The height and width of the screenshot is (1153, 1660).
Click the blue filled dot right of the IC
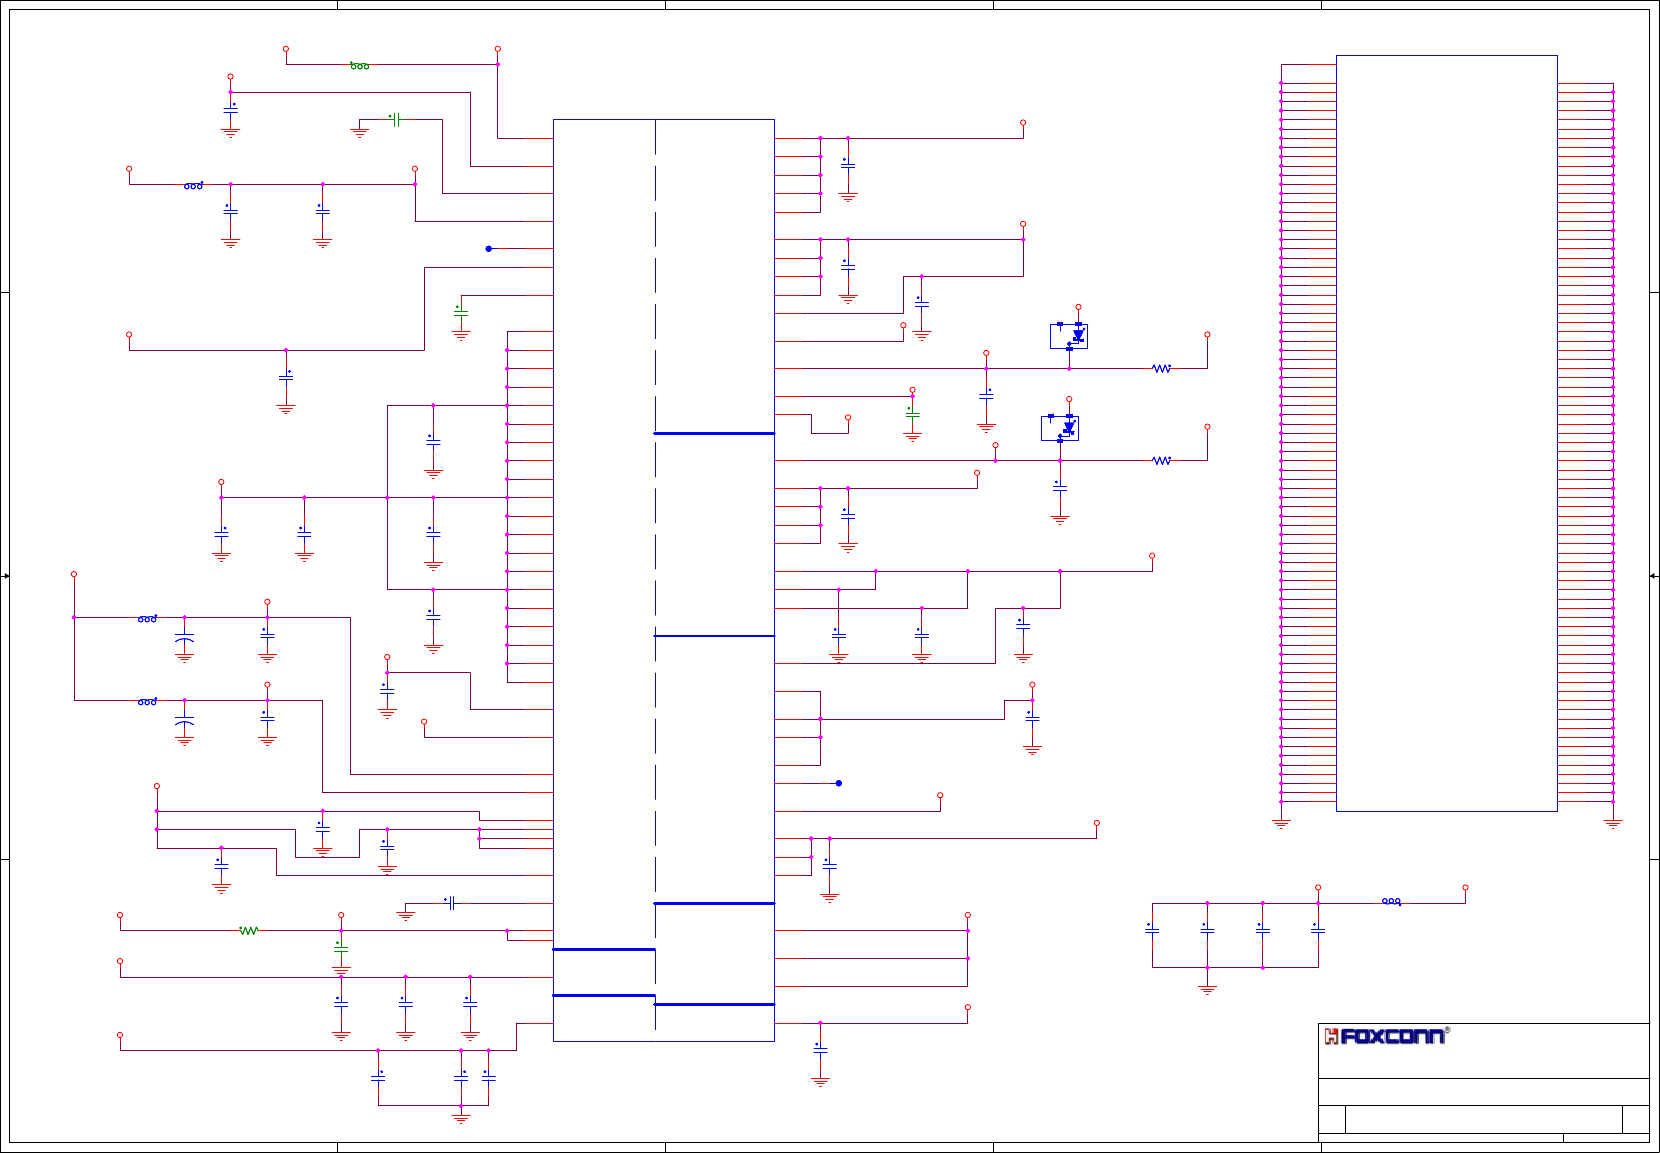[x=839, y=783]
